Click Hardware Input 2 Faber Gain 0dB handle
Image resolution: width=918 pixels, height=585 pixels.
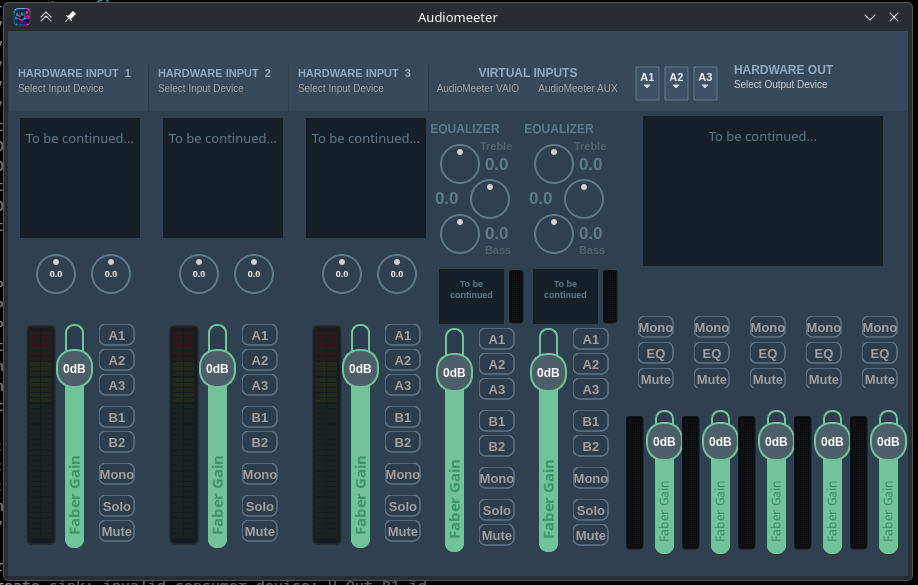(x=217, y=368)
